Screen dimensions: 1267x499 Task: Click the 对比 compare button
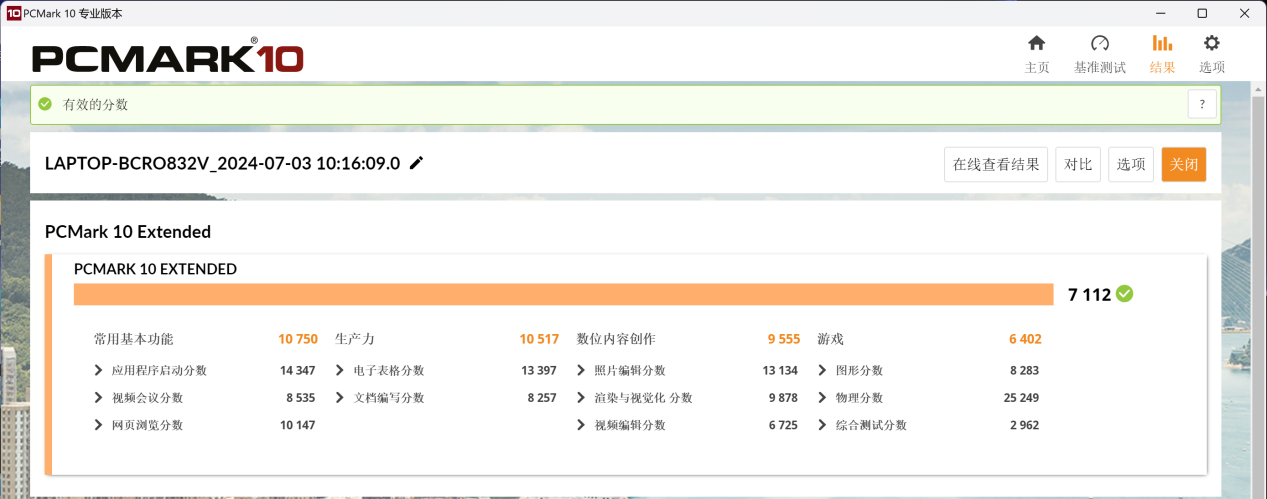click(x=1078, y=164)
